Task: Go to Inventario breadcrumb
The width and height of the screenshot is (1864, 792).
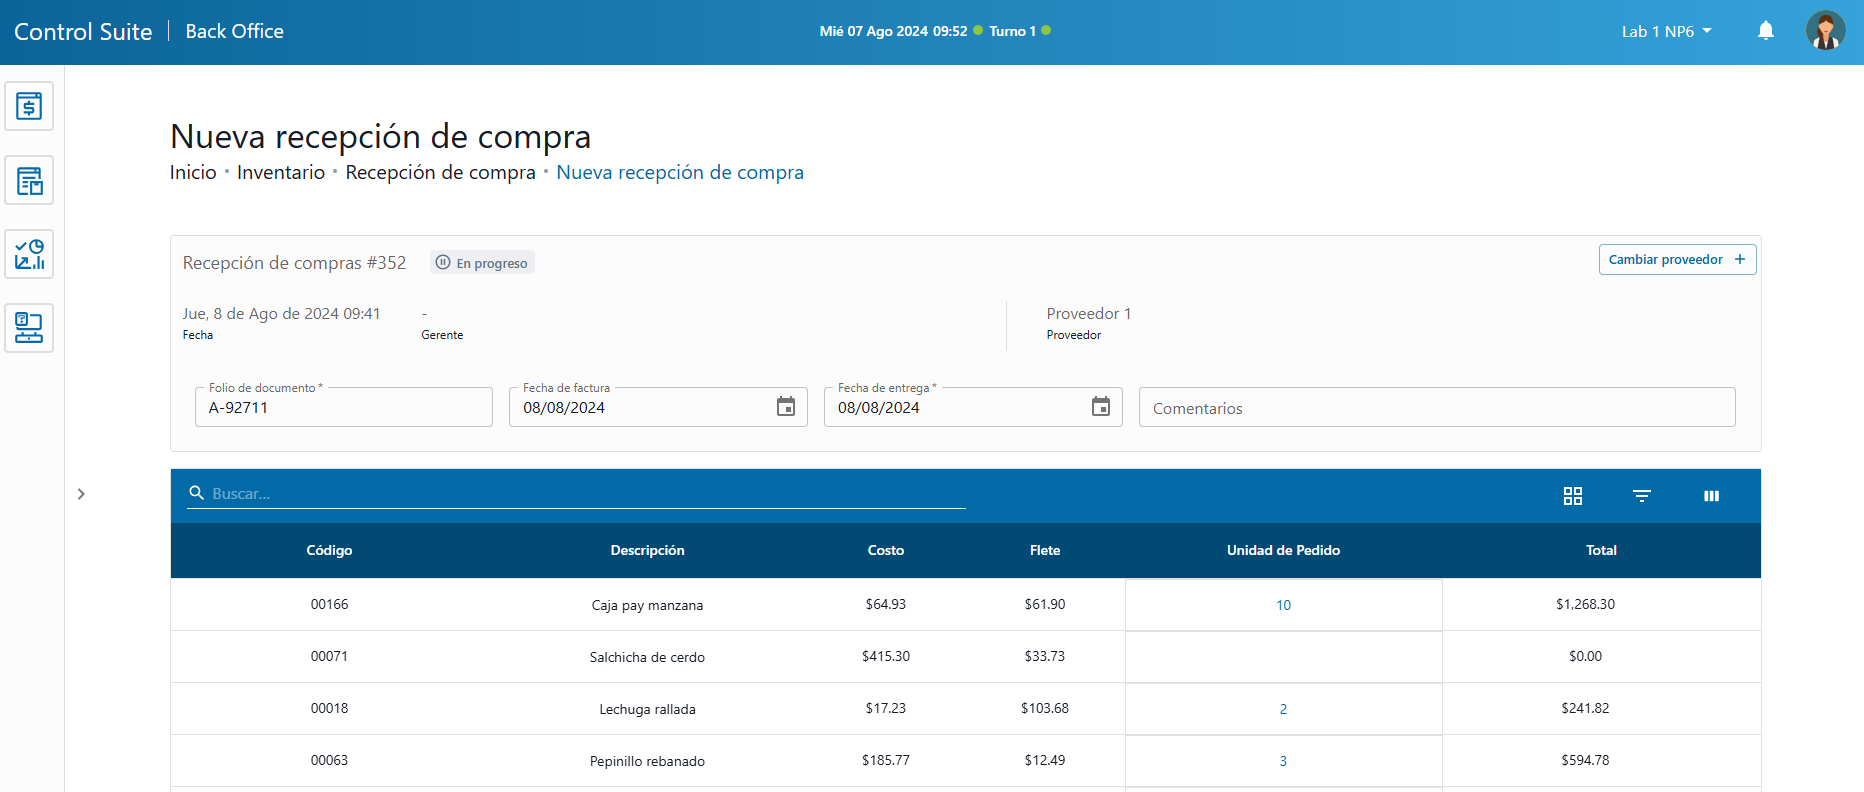Action: point(280,172)
